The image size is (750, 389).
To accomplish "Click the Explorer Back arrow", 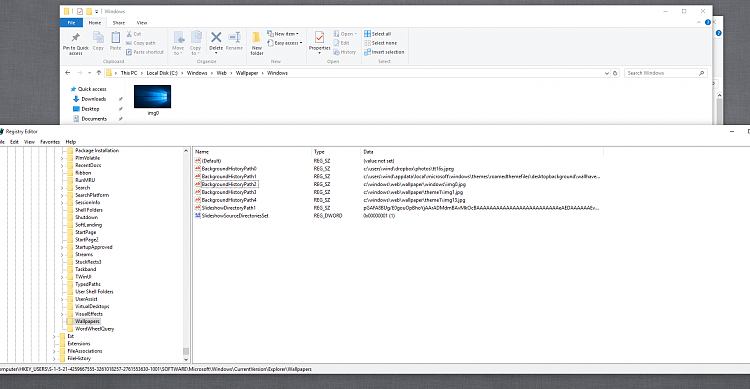I will point(67,73).
